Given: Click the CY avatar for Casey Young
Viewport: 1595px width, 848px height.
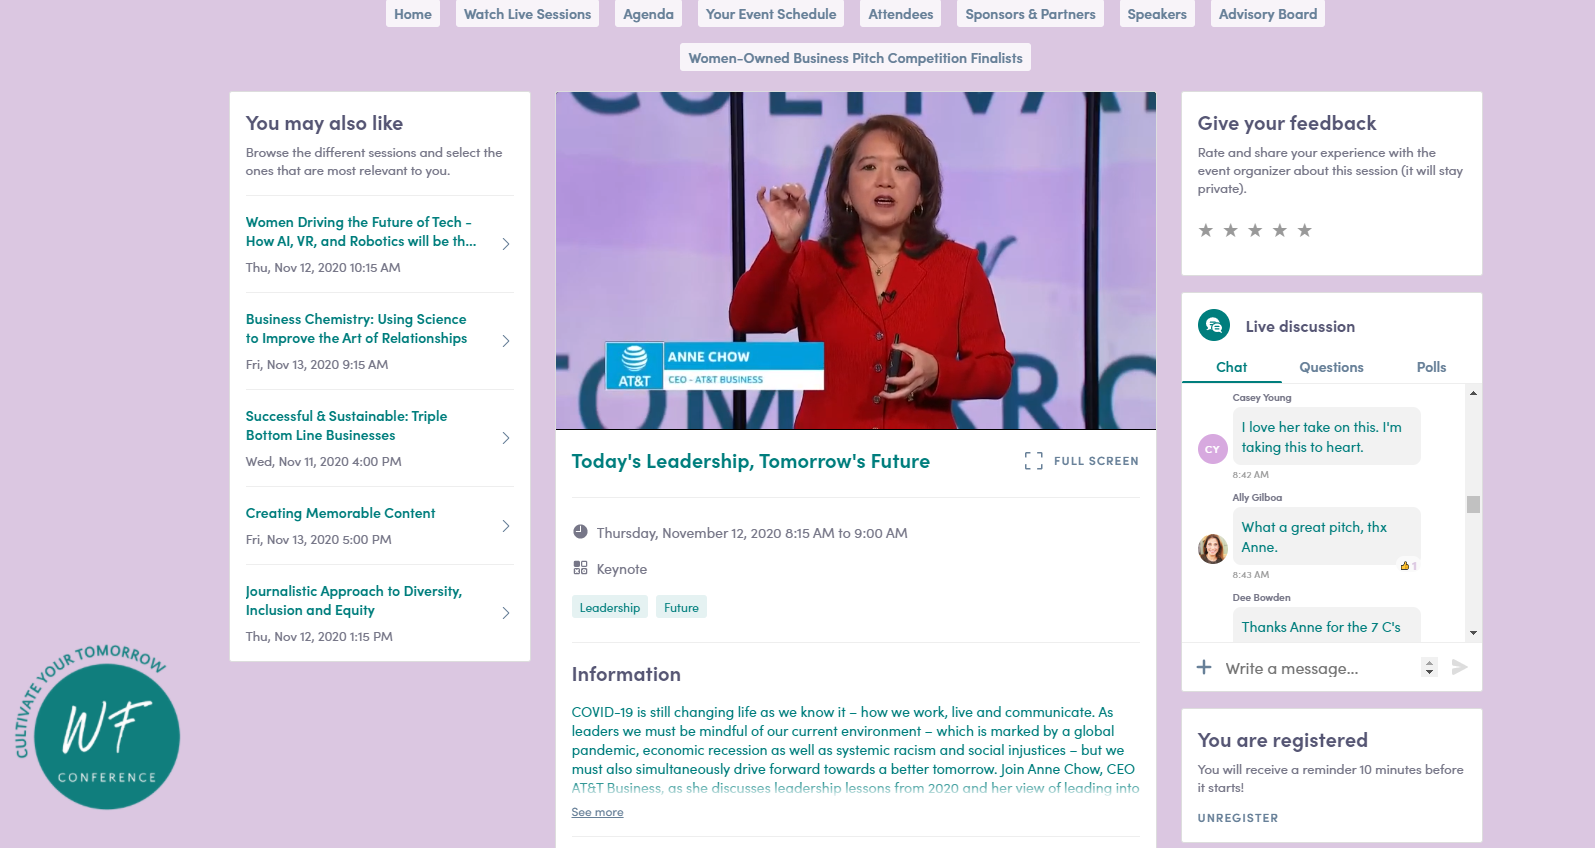Looking at the screenshot, I should (x=1212, y=449).
